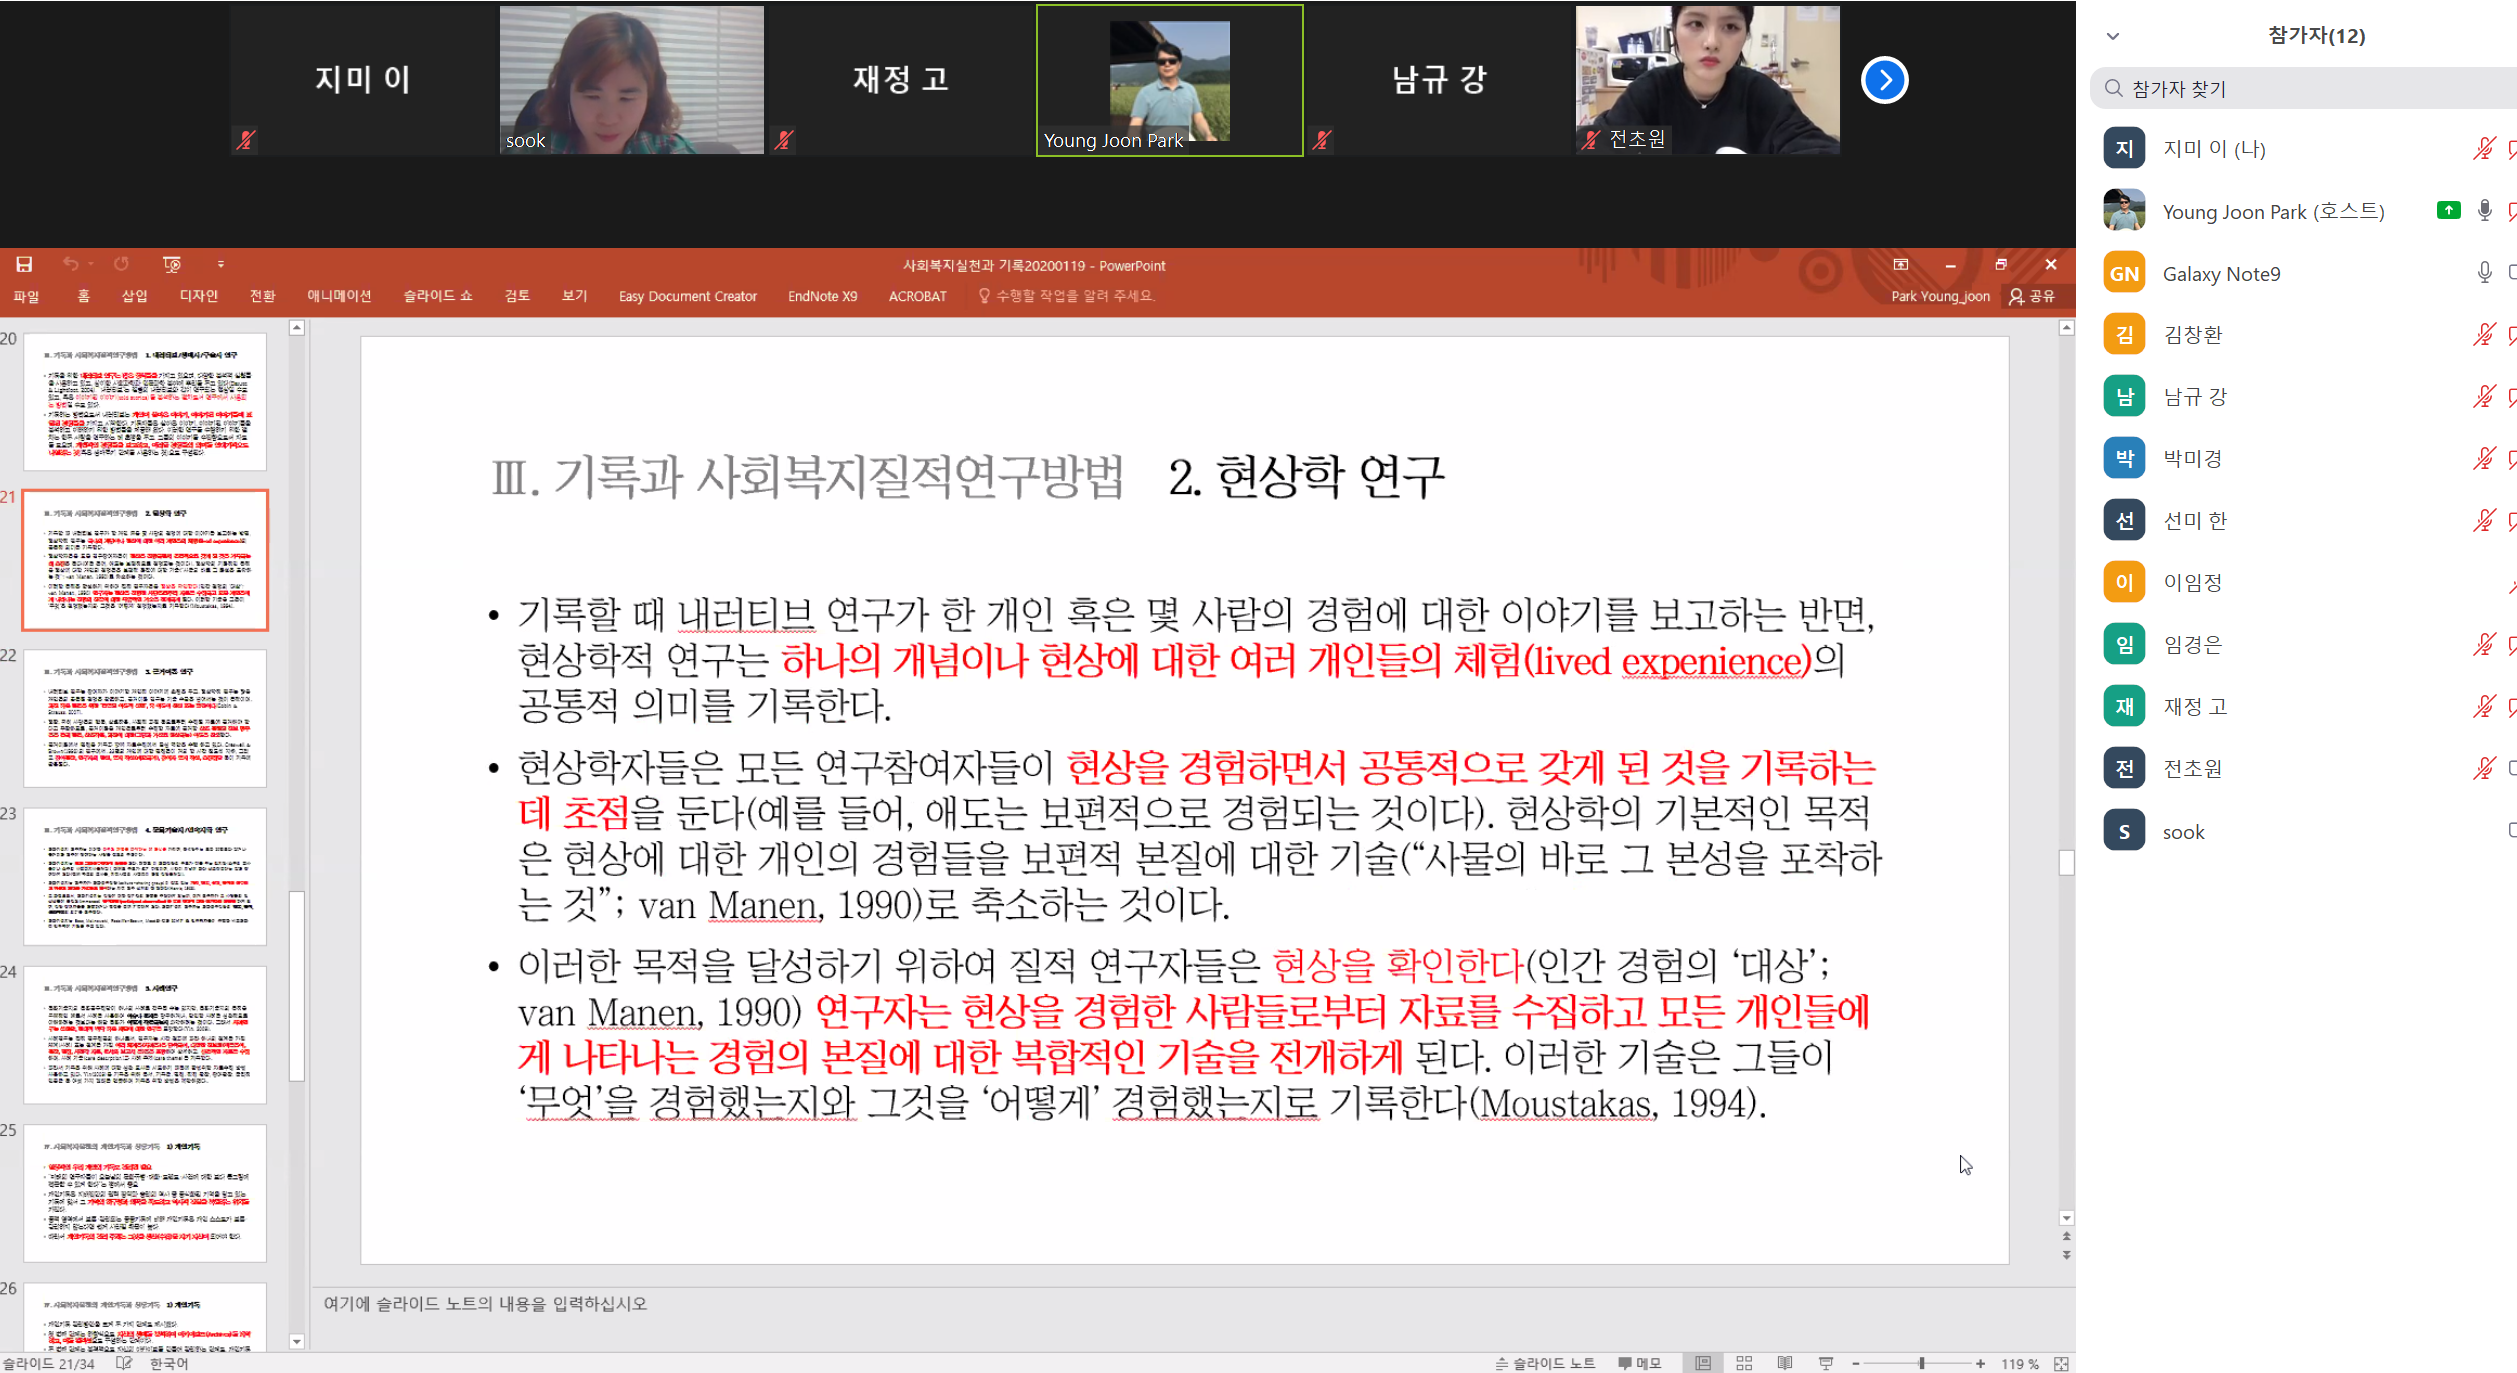Open Quick Access Toolbar customize dropdown
The image size is (2517, 1373).
pos(221,265)
